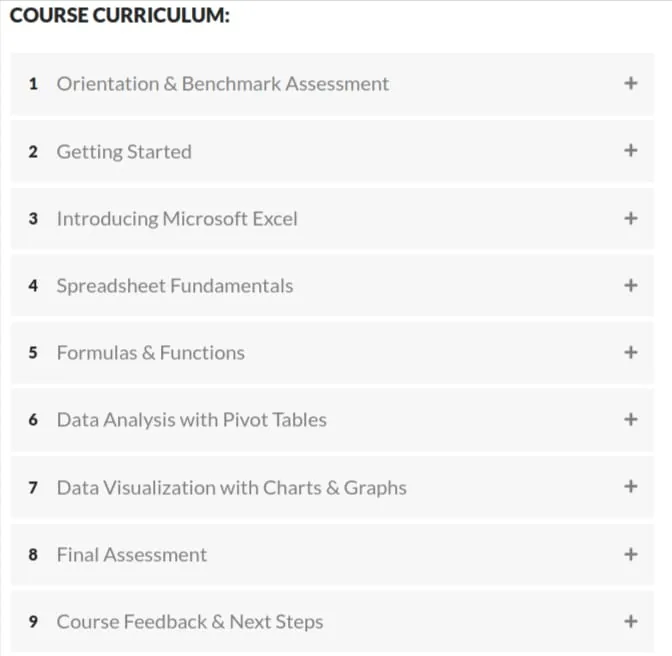Select Spreadsheet Fundamentals section title
Image resolution: width=672 pixels, height=656 pixels.
click(x=175, y=286)
